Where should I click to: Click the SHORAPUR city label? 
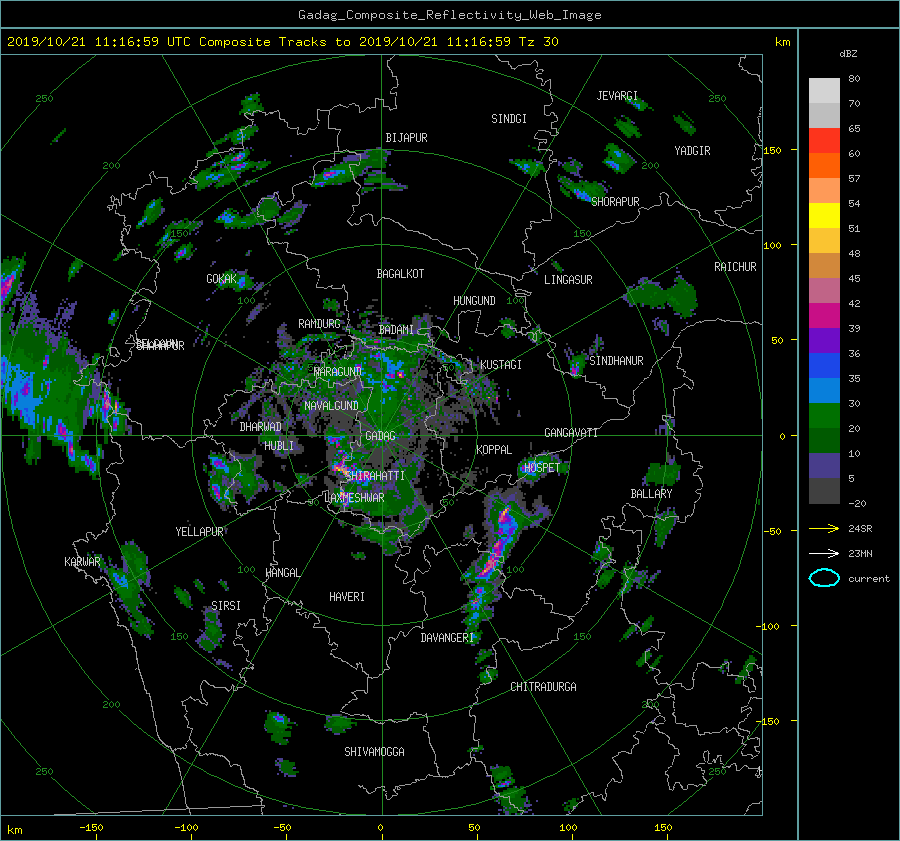tap(615, 202)
